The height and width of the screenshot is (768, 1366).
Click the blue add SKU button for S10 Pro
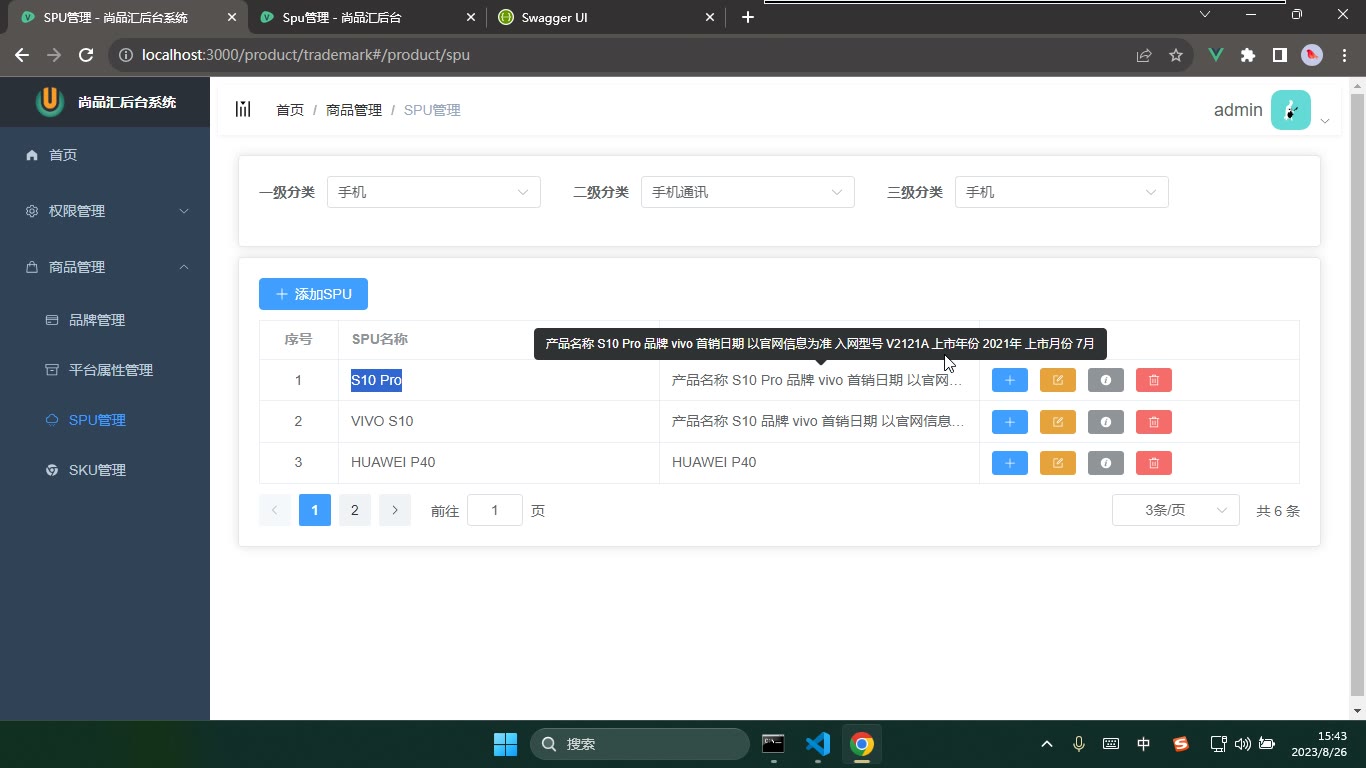click(1009, 380)
